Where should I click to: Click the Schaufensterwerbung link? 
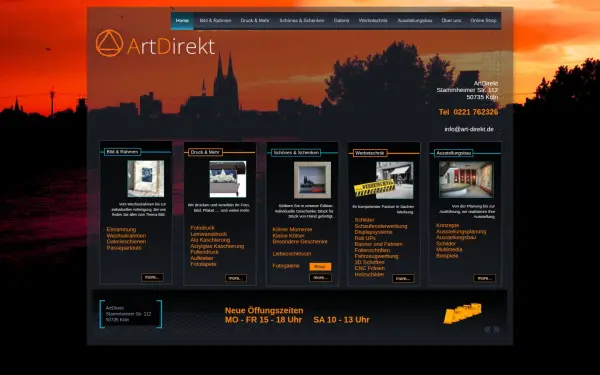click(x=381, y=226)
